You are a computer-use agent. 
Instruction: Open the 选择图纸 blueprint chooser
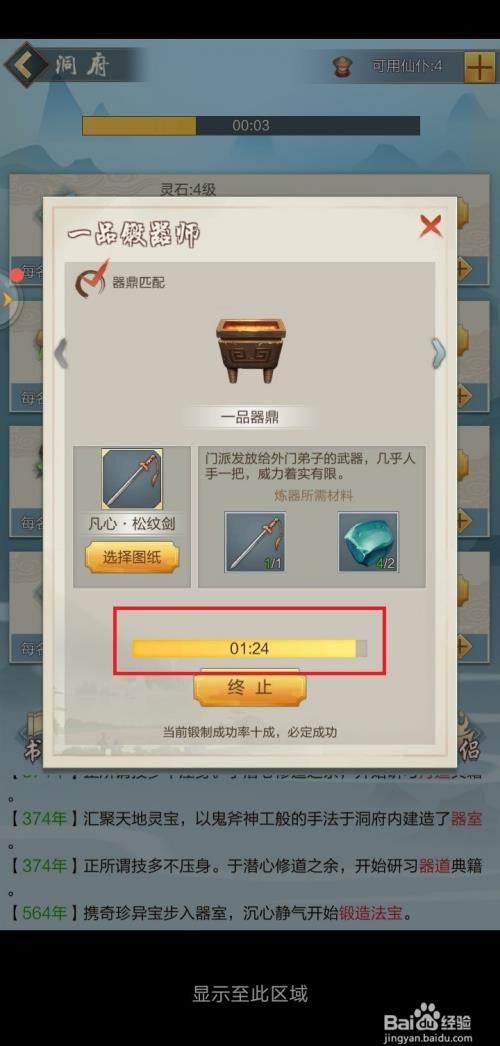coord(132,558)
